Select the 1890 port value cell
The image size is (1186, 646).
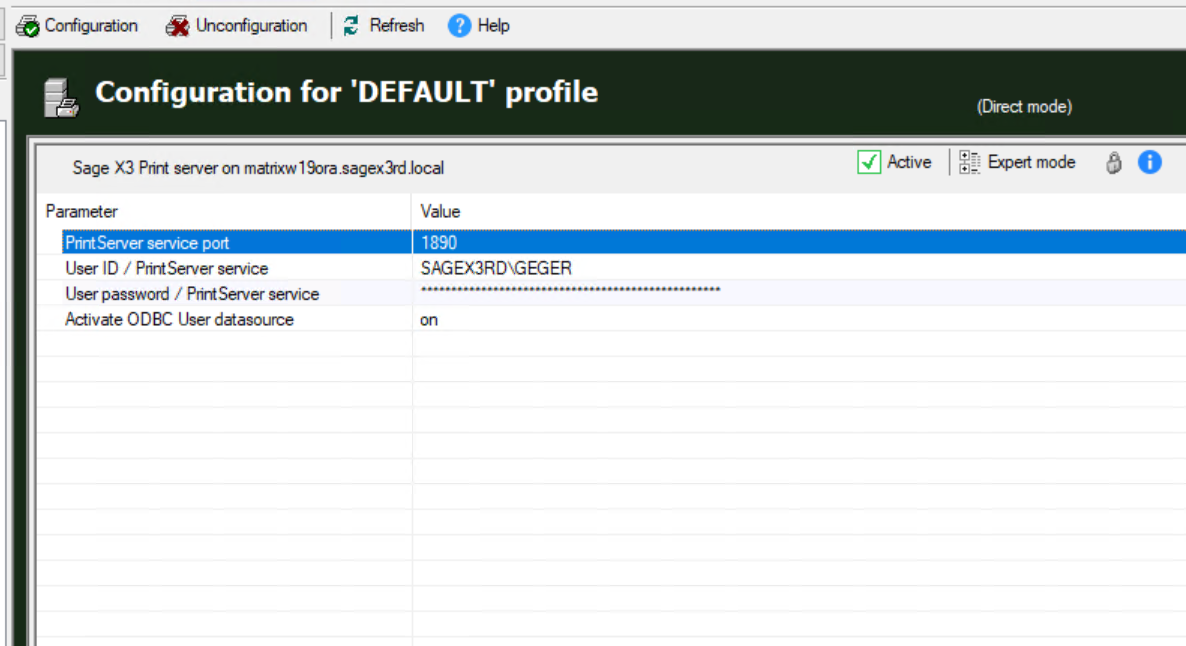[799, 242]
